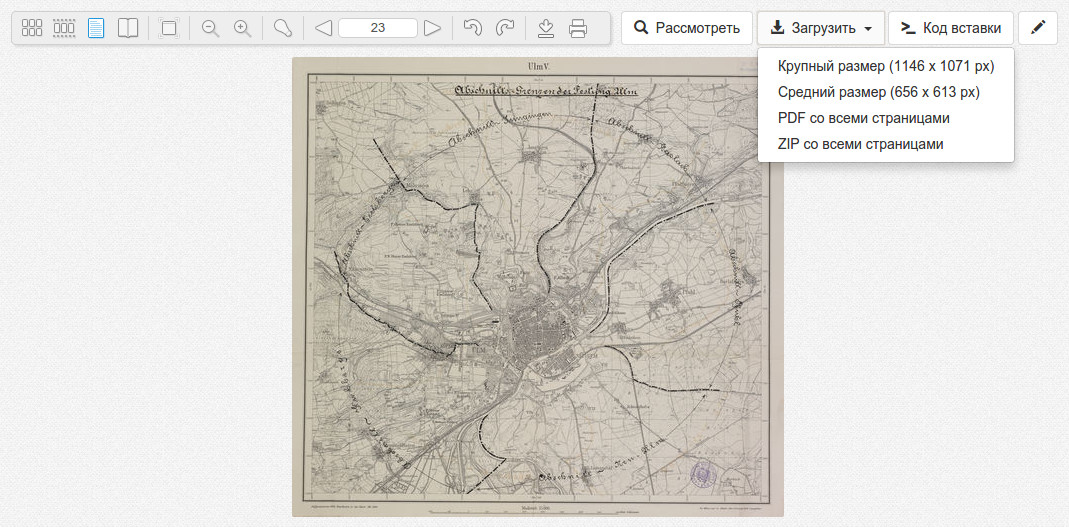Go to the next page

coord(432,28)
